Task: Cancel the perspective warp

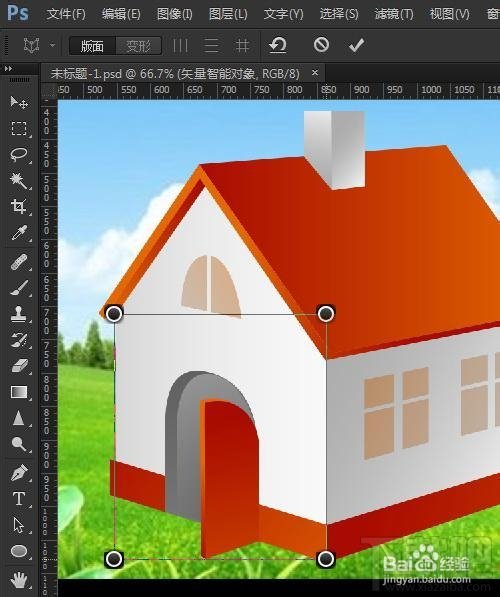Action: point(321,45)
